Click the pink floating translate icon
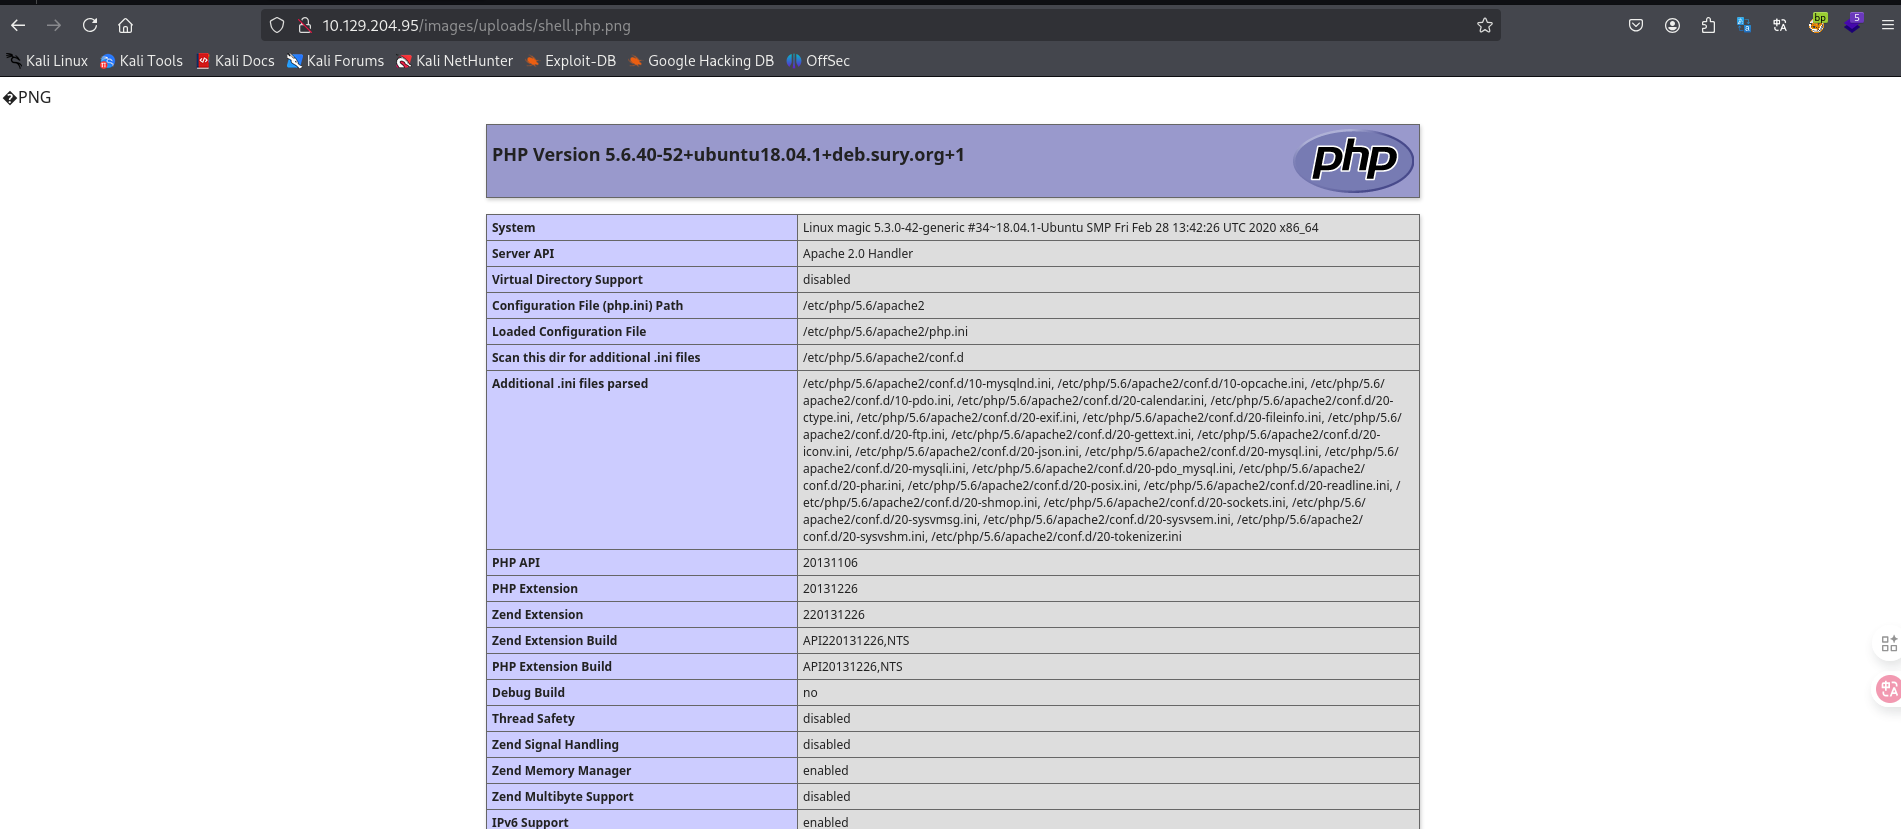This screenshot has height=829, width=1901. (1888, 689)
